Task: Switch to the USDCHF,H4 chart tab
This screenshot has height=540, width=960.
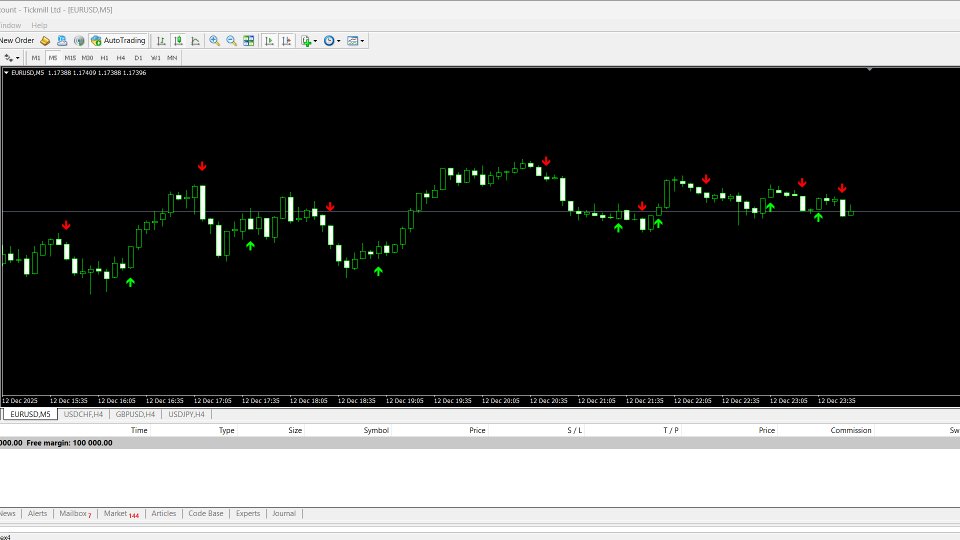Action: click(x=83, y=414)
